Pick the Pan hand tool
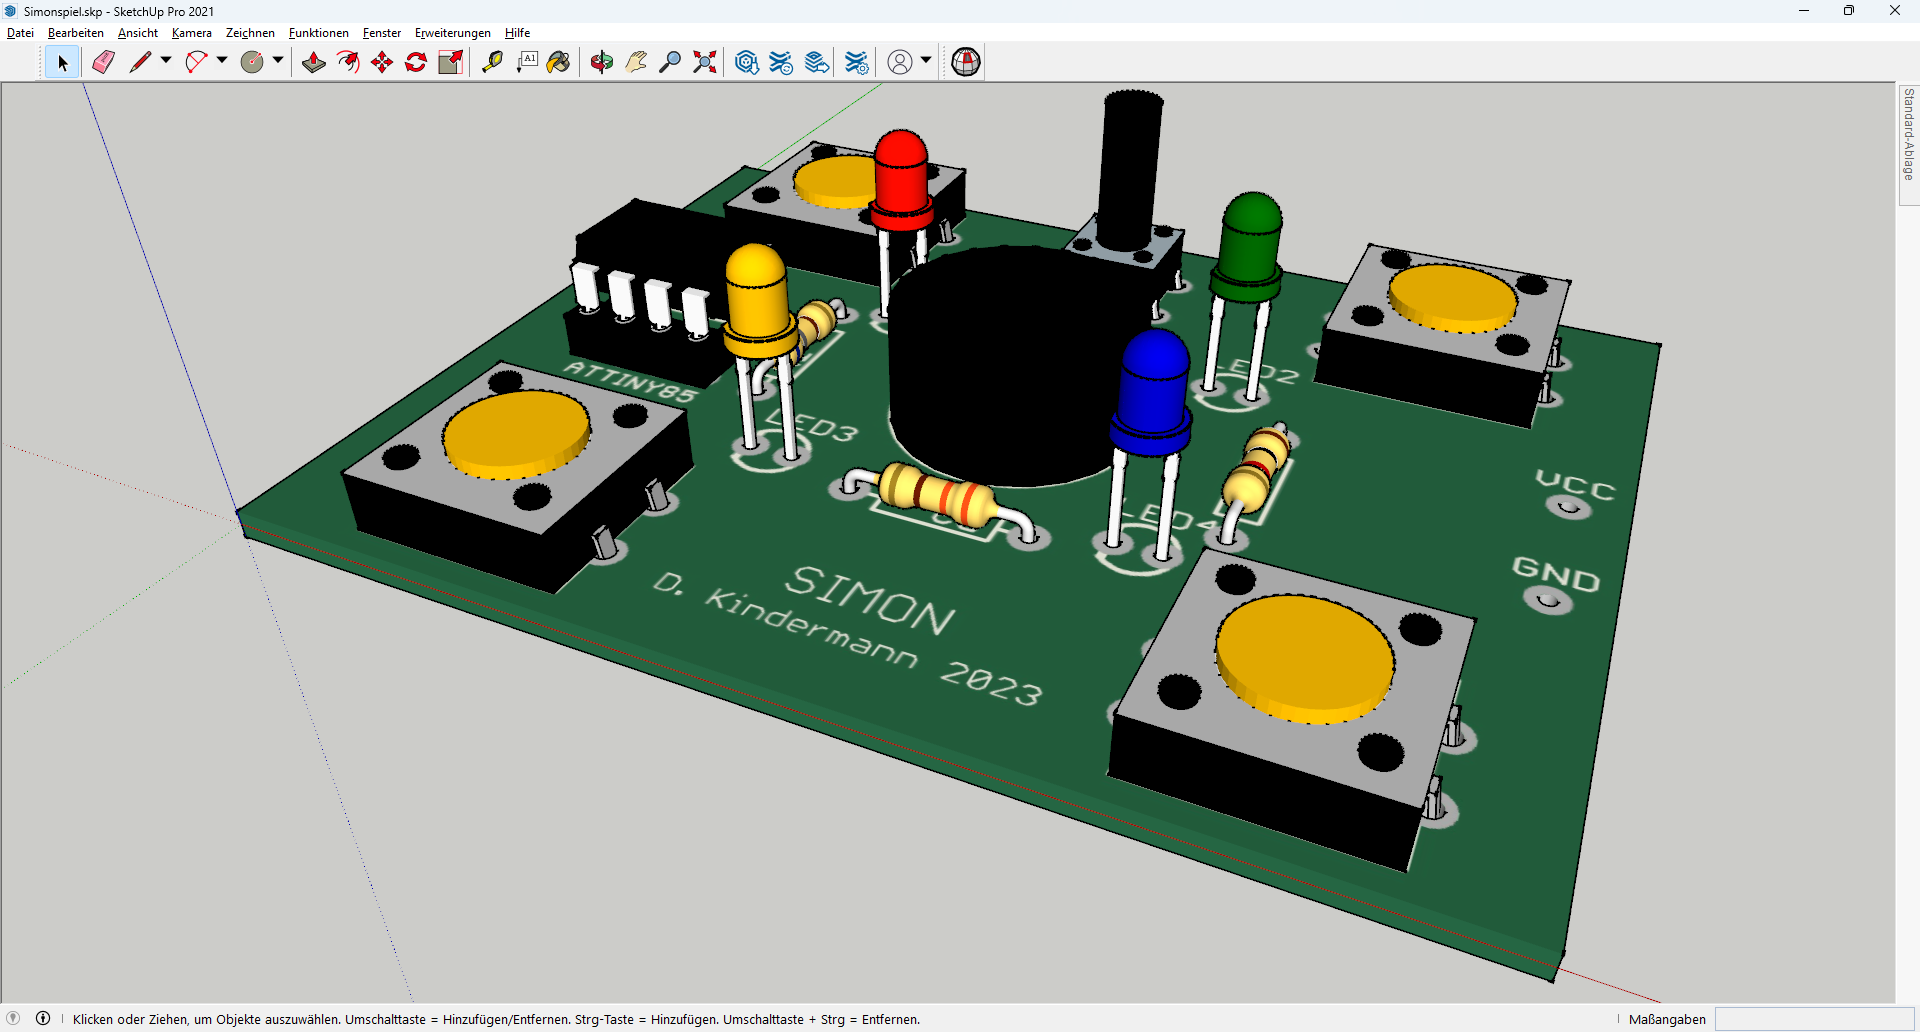Viewport: 1920px width, 1032px height. [x=636, y=63]
